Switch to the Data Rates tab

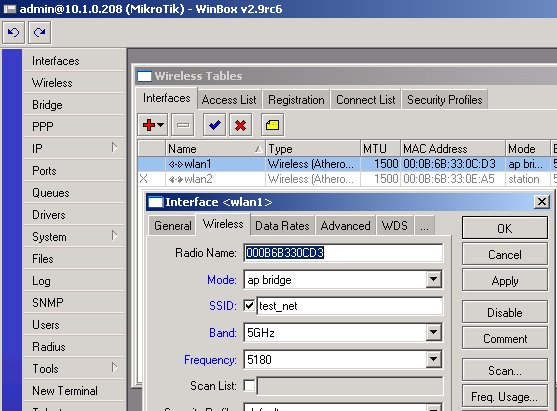point(282,226)
